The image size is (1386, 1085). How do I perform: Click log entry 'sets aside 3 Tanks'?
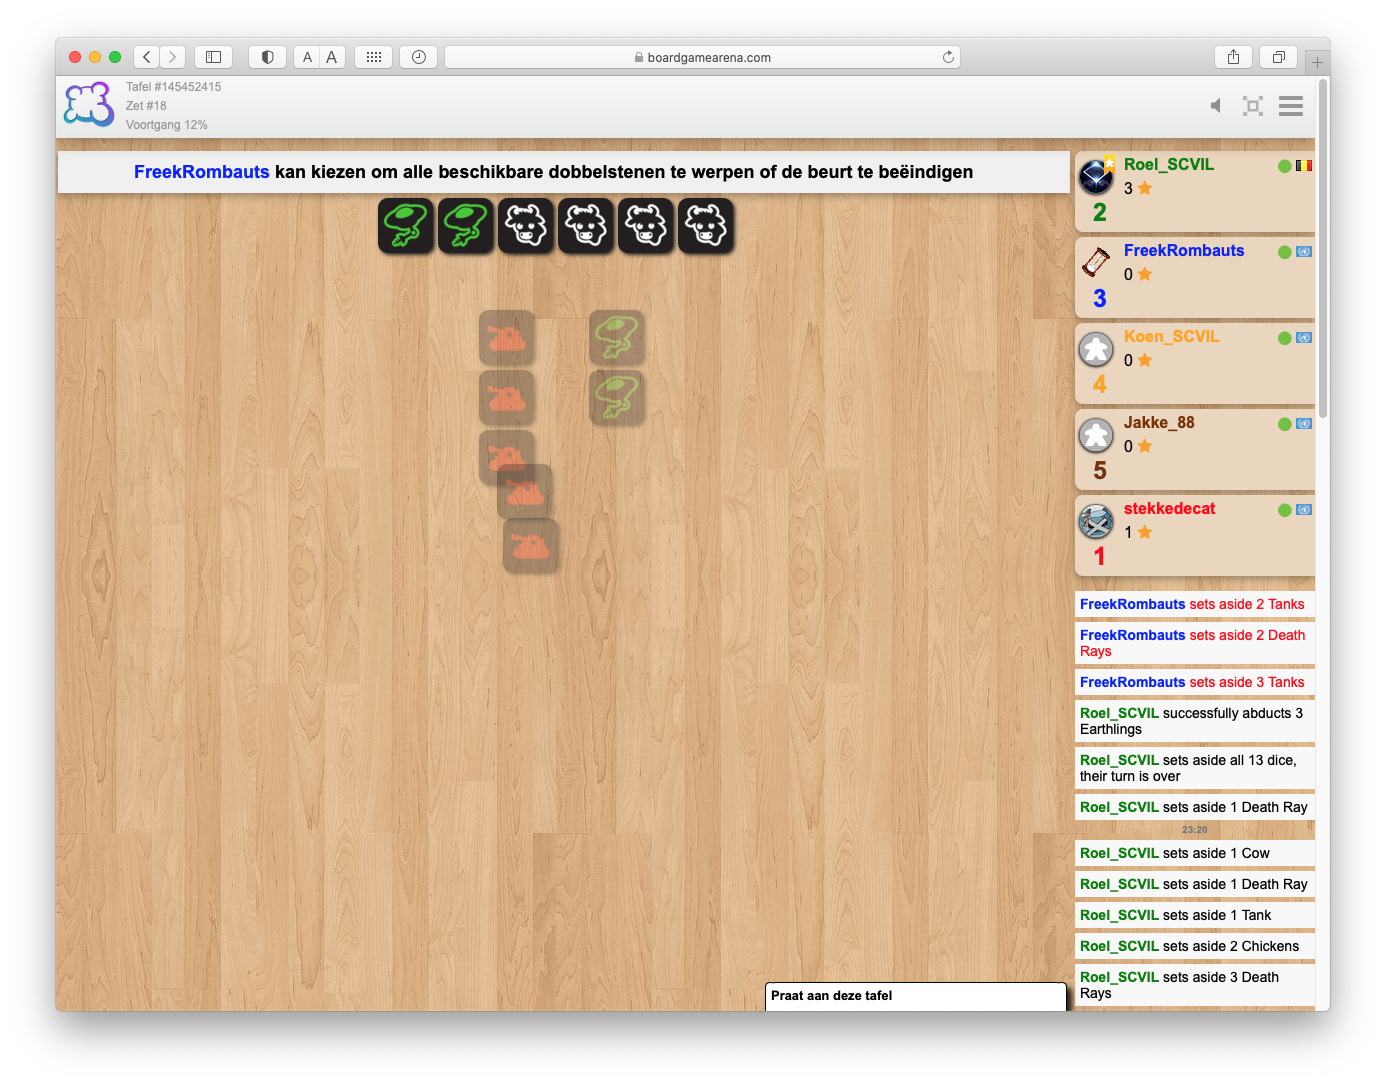tap(1195, 682)
